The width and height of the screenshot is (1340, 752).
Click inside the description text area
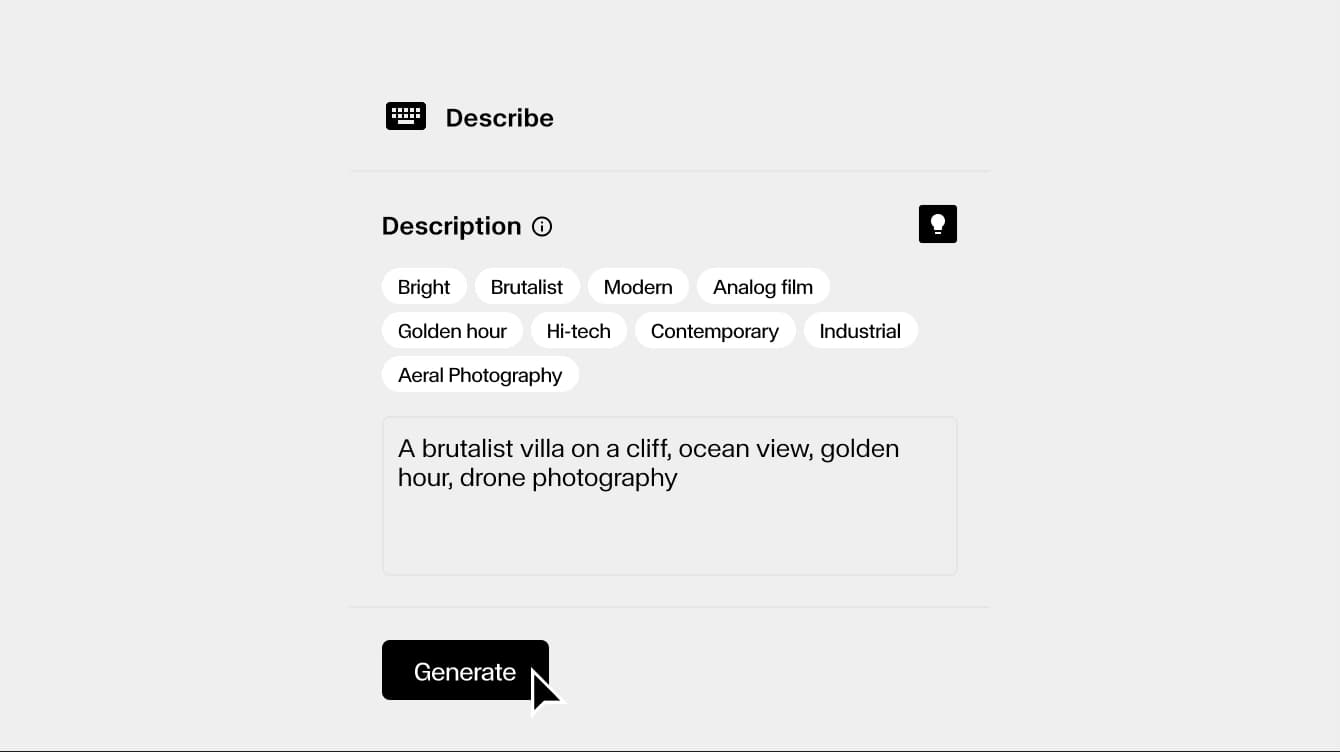click(x=669, y=496)
